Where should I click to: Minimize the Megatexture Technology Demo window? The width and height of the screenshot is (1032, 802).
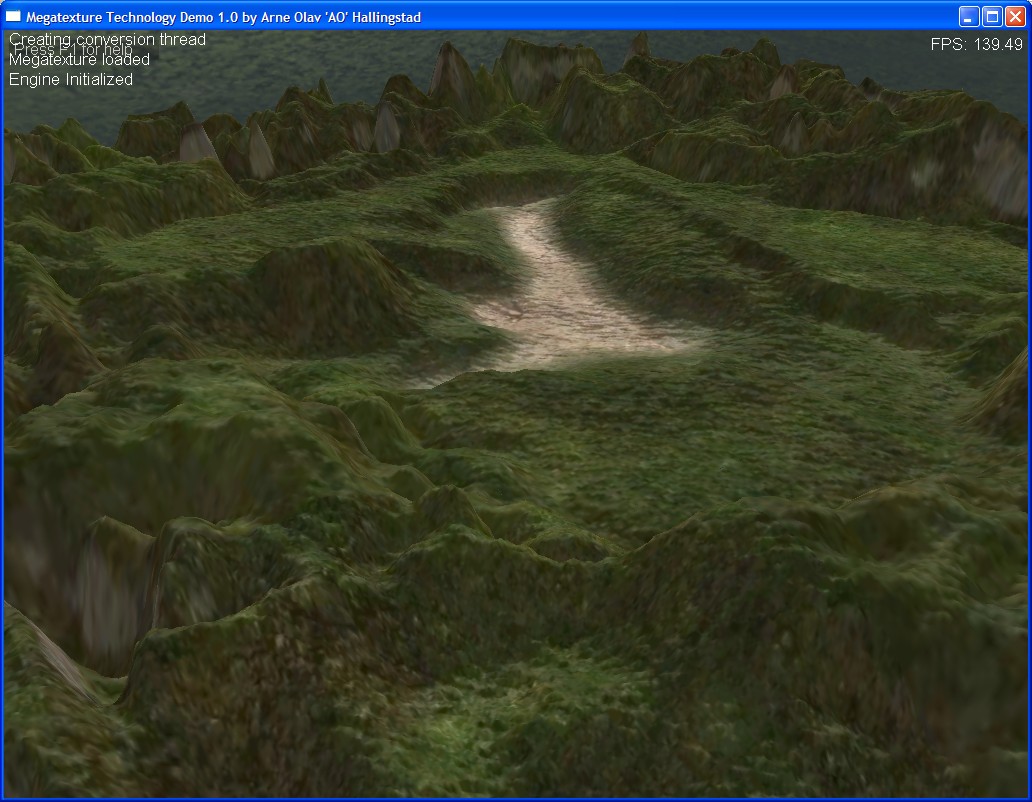(969, 16)
